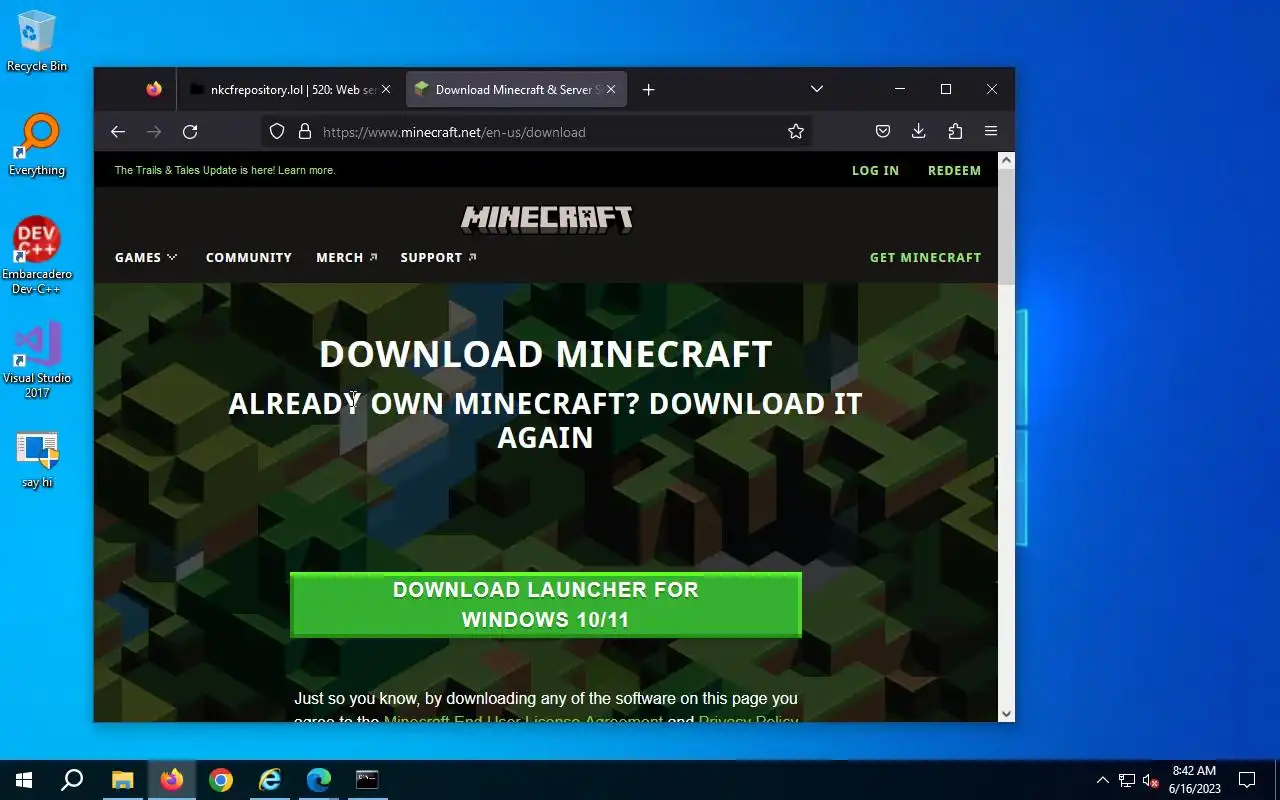The width and height of the screenshot is (1280, 800).
Task: Open the Firefox downloads panel
Action: [919, 132]
